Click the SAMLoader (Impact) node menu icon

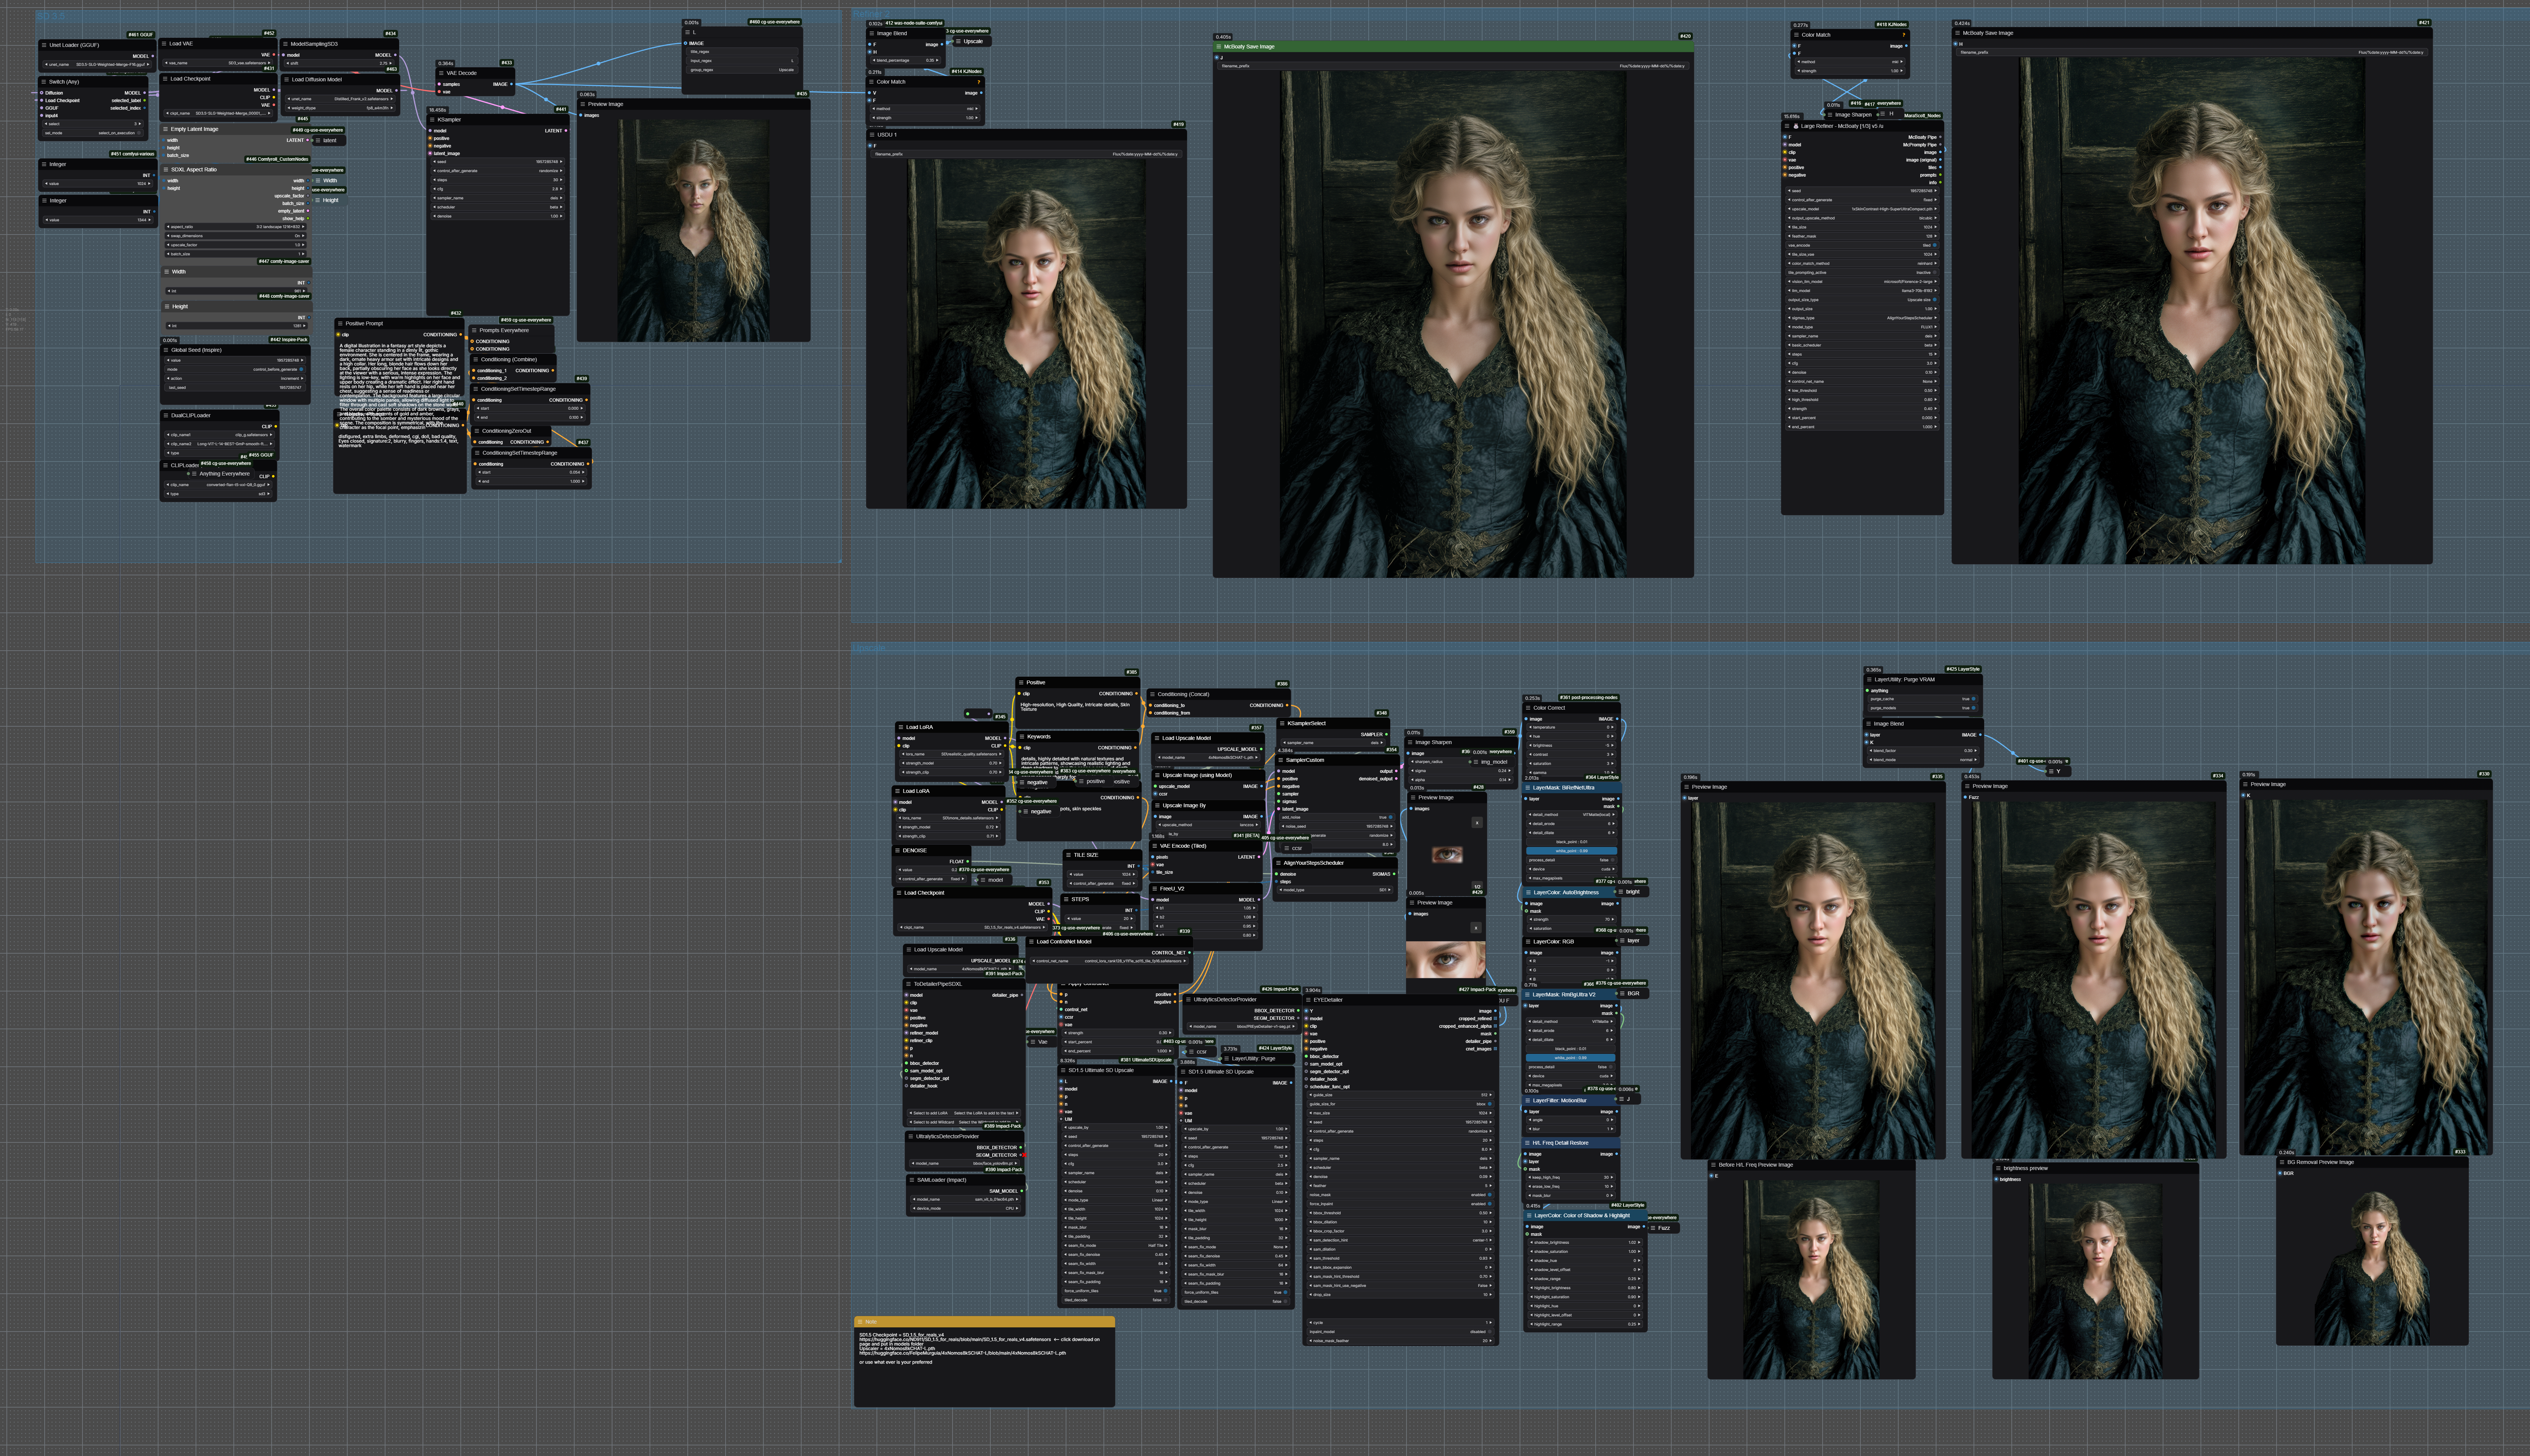pyautogui.click(x=912, y=1180)
